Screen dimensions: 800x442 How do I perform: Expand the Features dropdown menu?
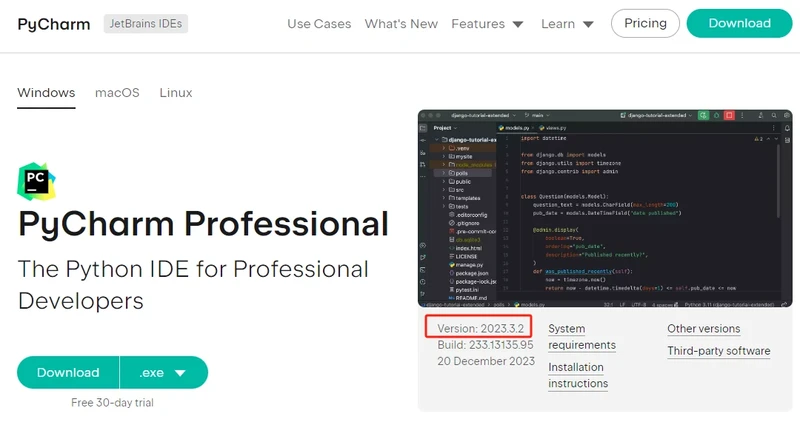pyautogui.click(x=487, y=24)
